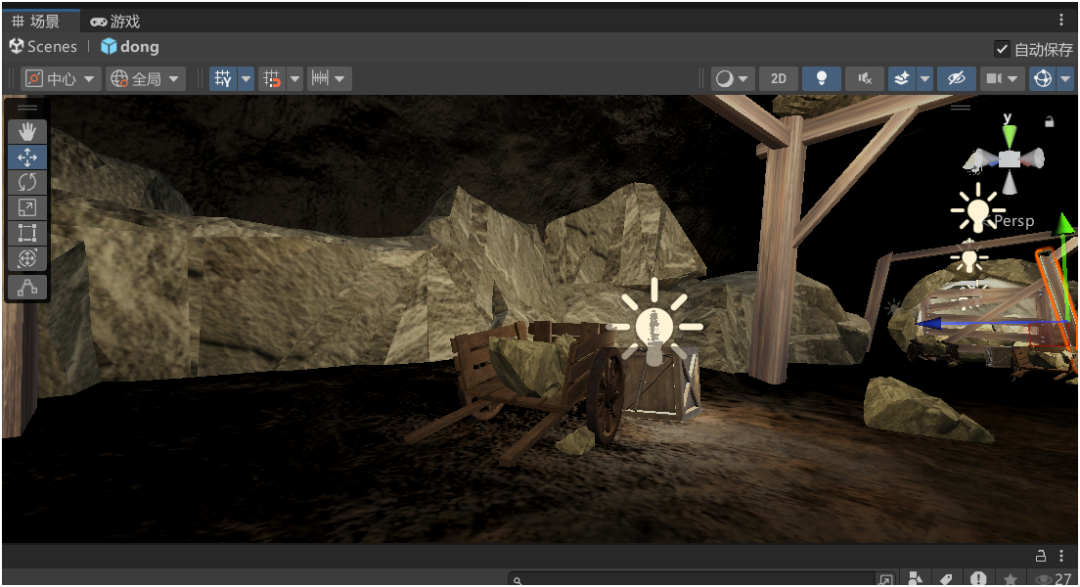This screenshot has width=1080, height=587.
Task: Click the bottom panel search field
Action: pos(692,579)
